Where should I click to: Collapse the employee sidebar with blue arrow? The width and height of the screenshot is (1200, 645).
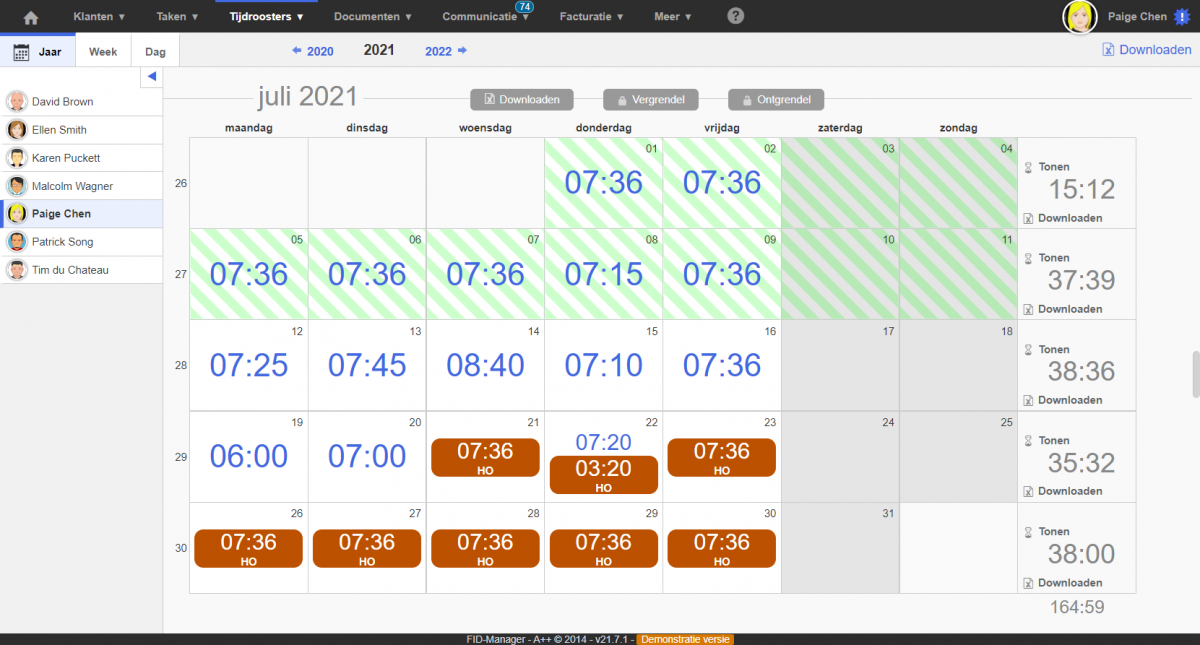coord(152,77)
